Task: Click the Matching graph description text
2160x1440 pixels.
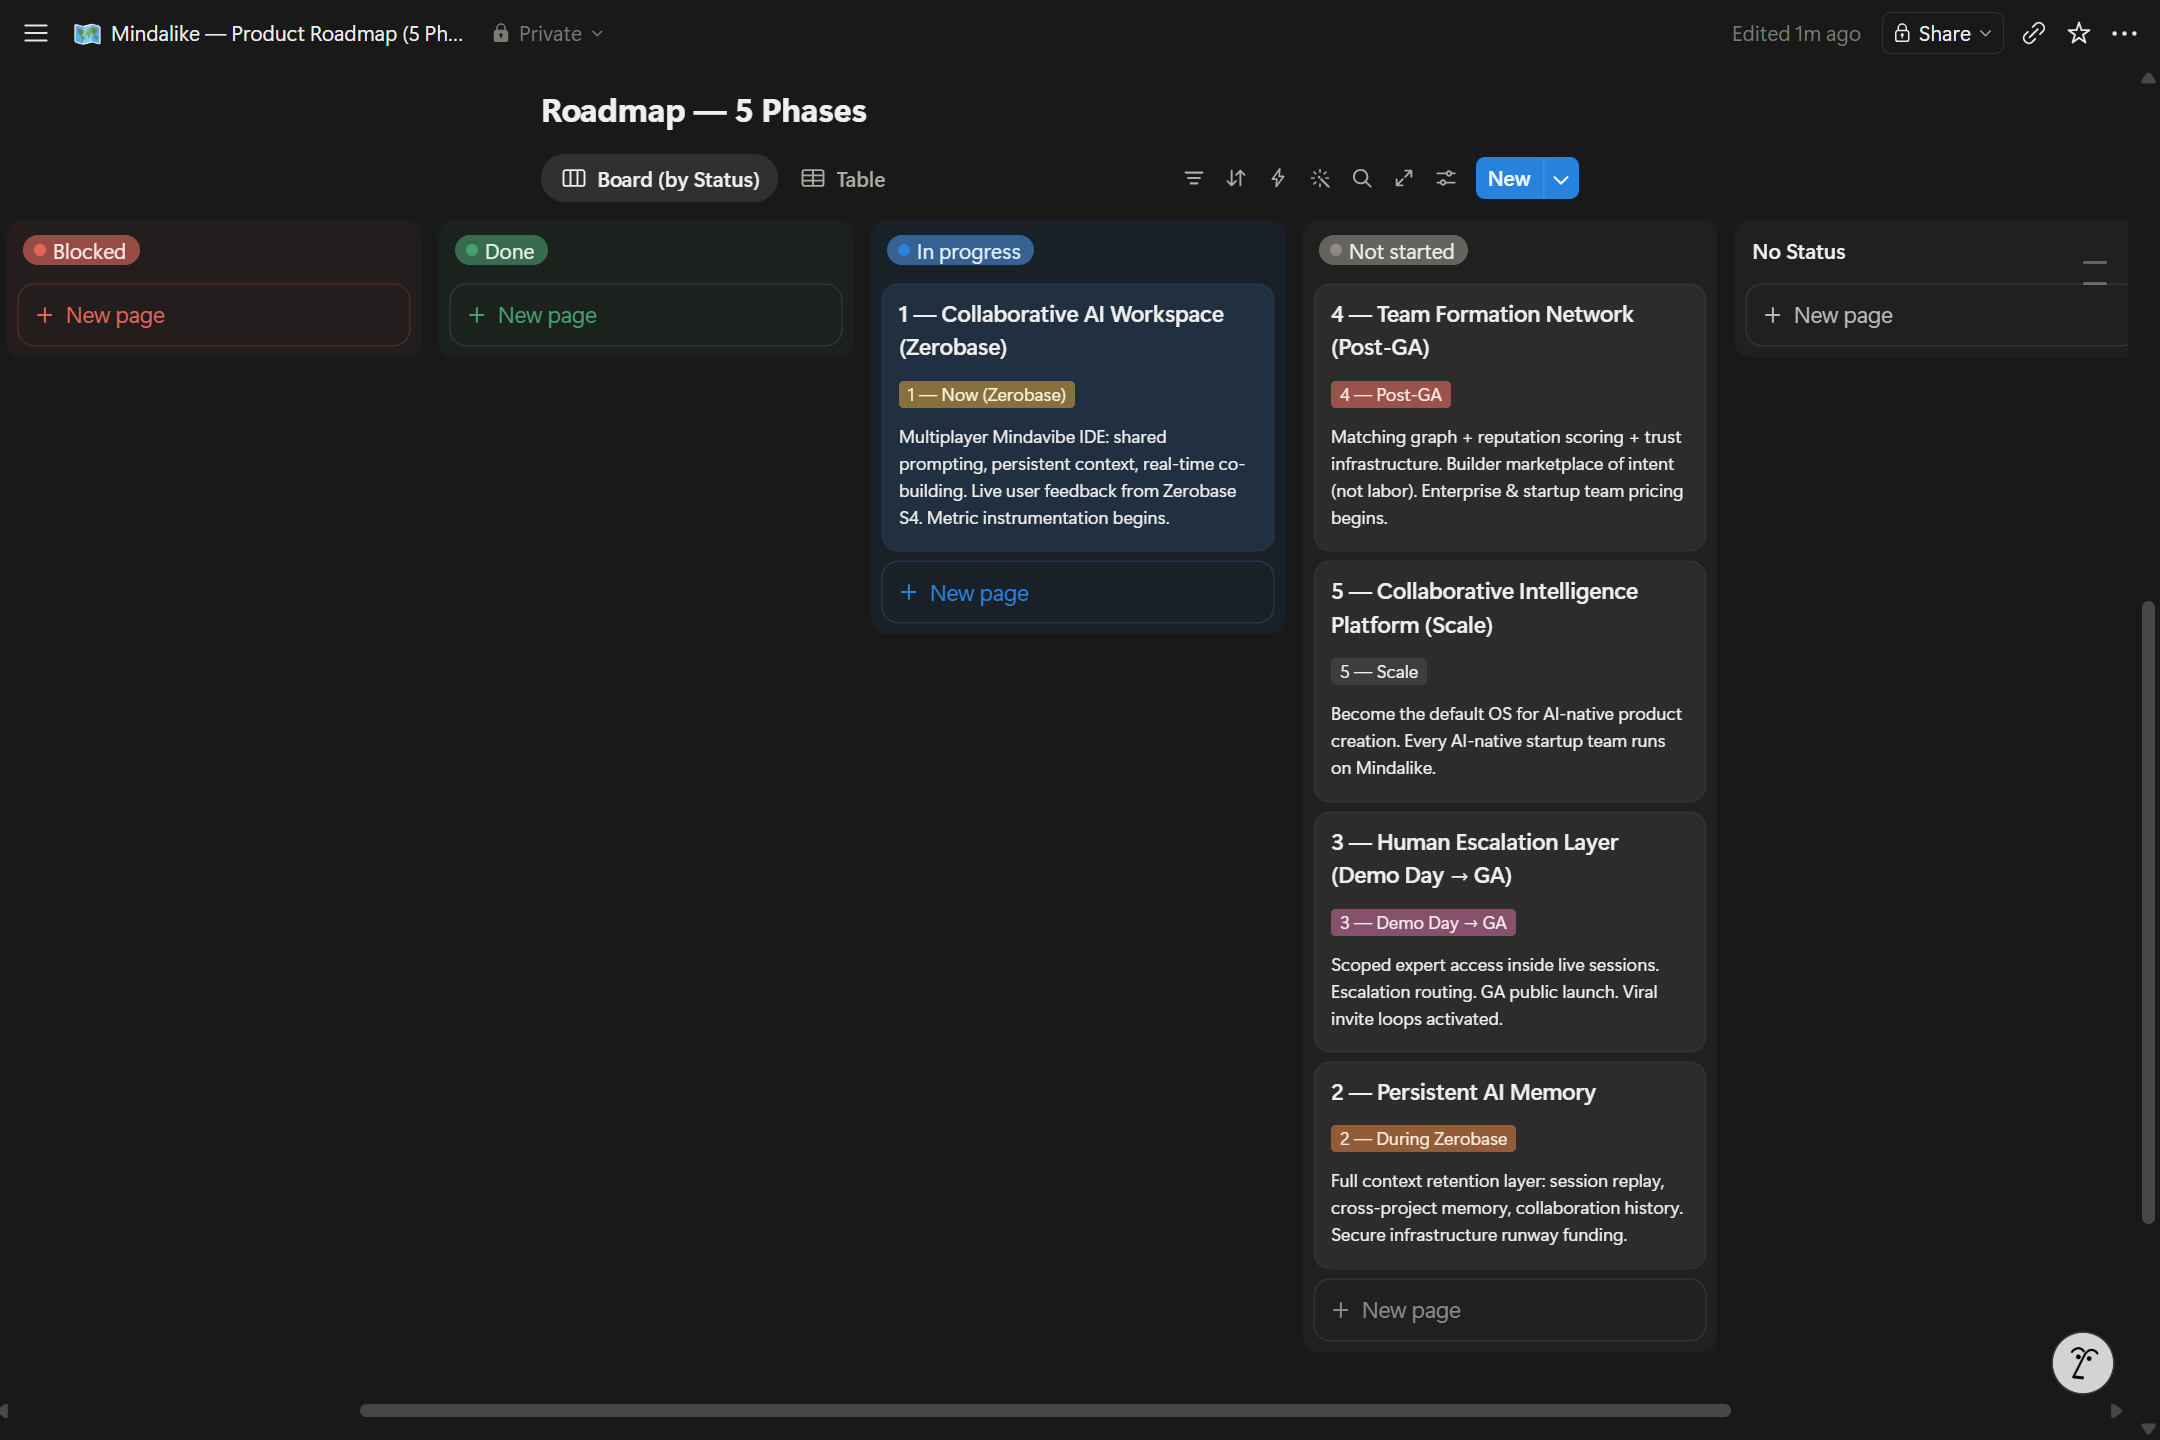Action: click(x=1507, y=477)
